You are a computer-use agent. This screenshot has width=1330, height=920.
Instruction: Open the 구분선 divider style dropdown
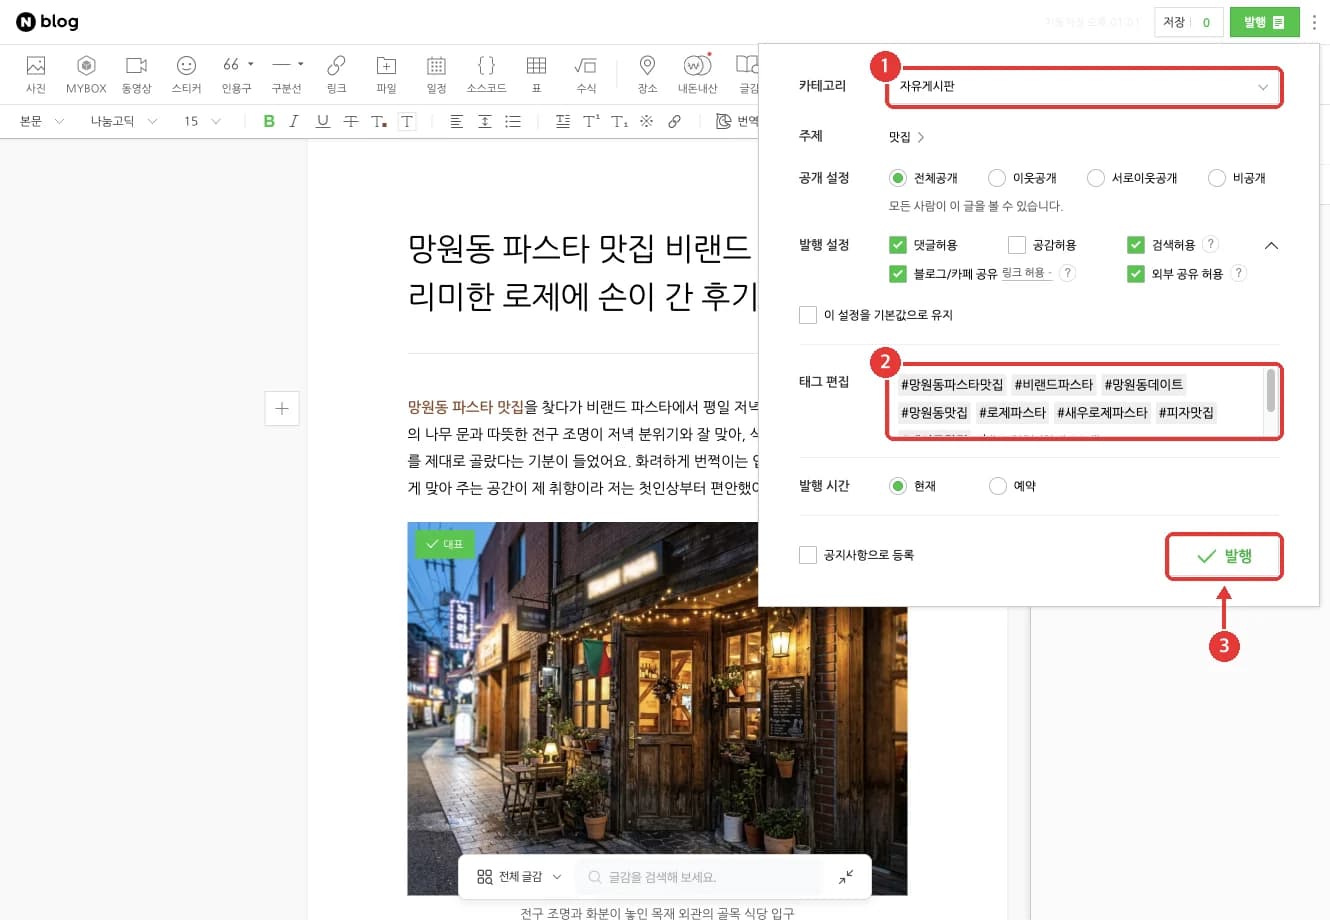pyautogui.click(x=287, y=74)
